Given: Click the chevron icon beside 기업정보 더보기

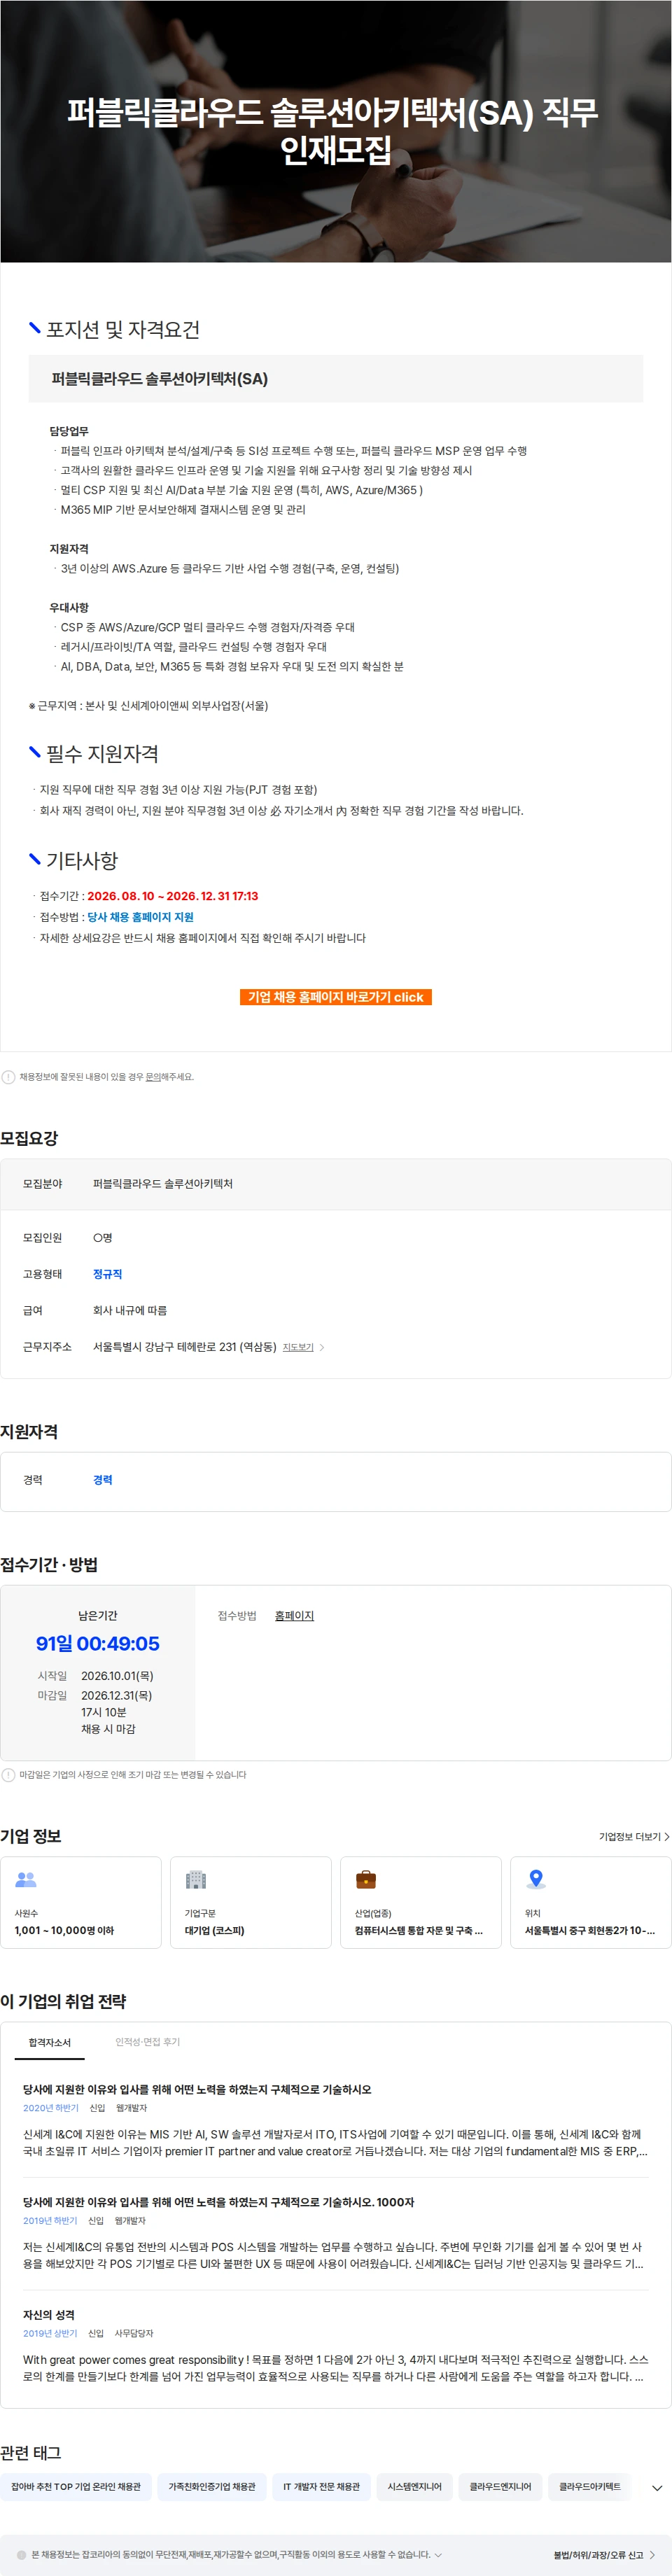Looking at the screenshot, I should 667,1837.
